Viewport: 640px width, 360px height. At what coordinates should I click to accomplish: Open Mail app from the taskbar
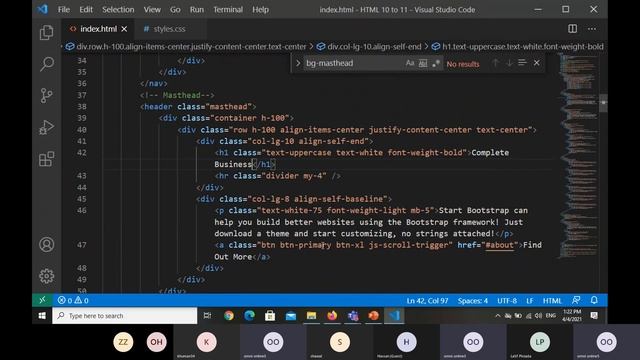pyautogui.click(x=291, y=316)
